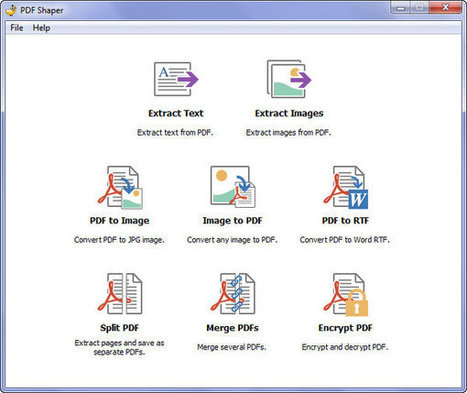The image size is (467, 393).
Task: Click 'Extract images from PDF.' description
Action: tap(288, 133)
